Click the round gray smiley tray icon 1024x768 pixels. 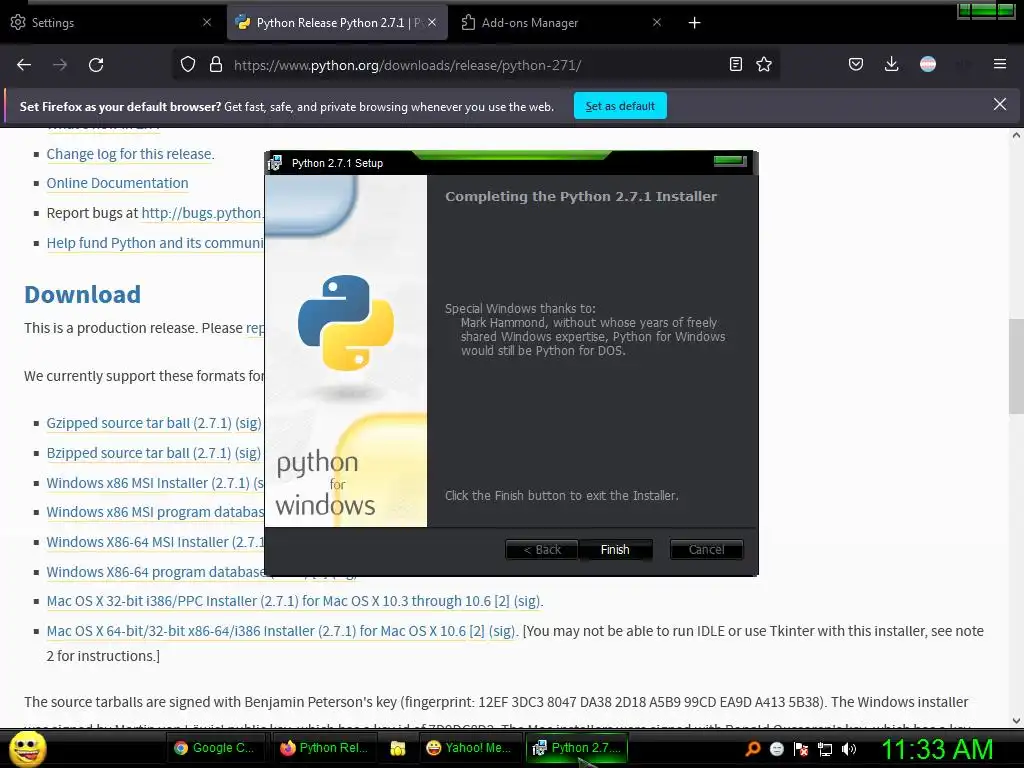pos(776,749)
